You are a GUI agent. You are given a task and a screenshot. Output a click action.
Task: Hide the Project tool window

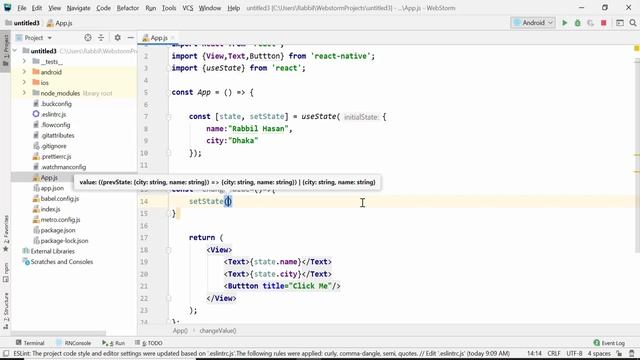[x=131, y=38]
